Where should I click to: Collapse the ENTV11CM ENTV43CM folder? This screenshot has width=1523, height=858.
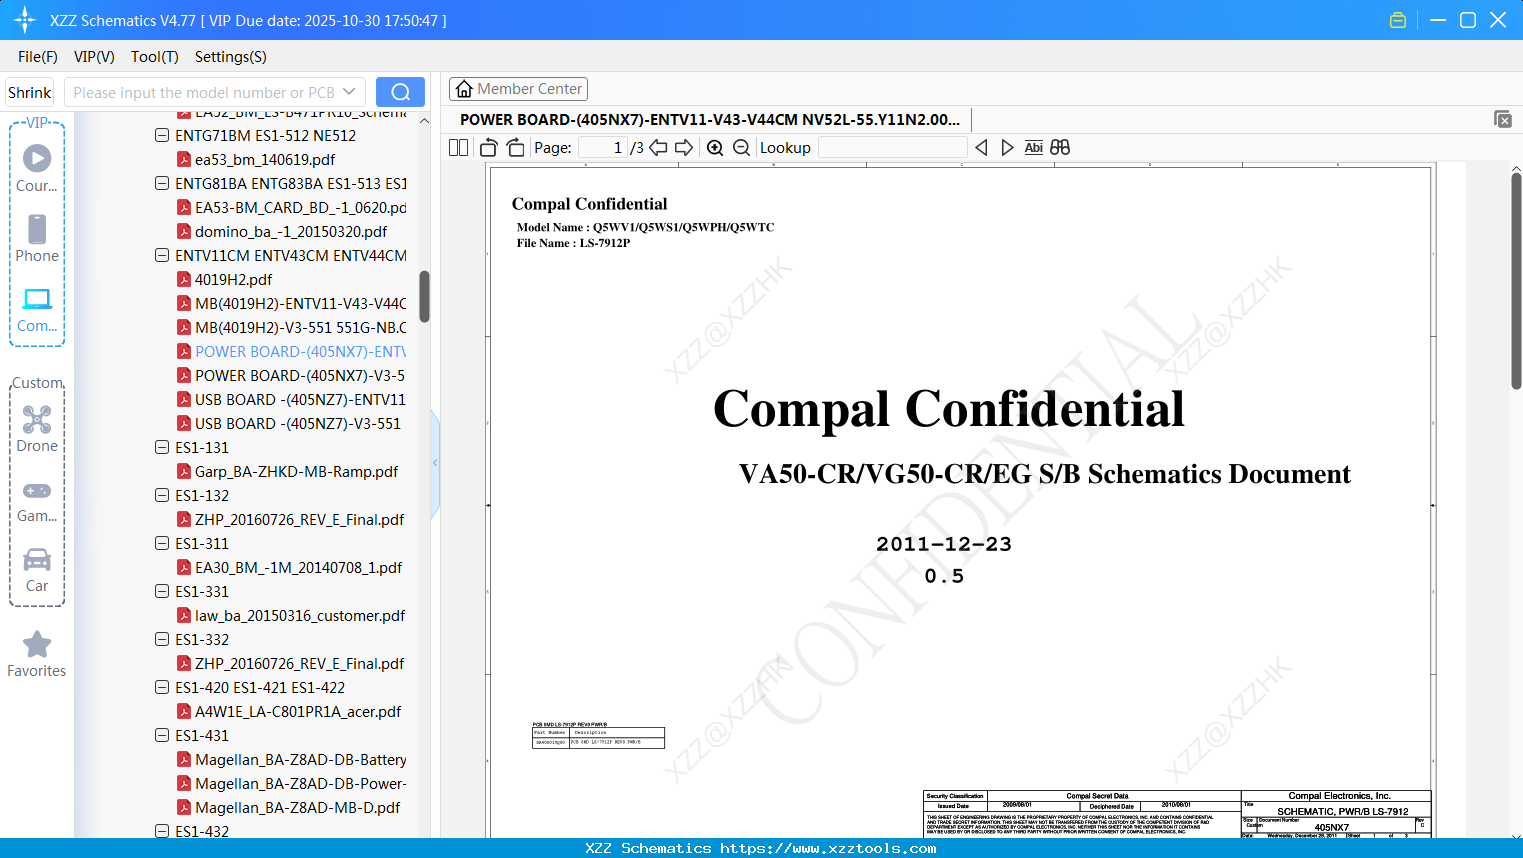tap(162, 255)
